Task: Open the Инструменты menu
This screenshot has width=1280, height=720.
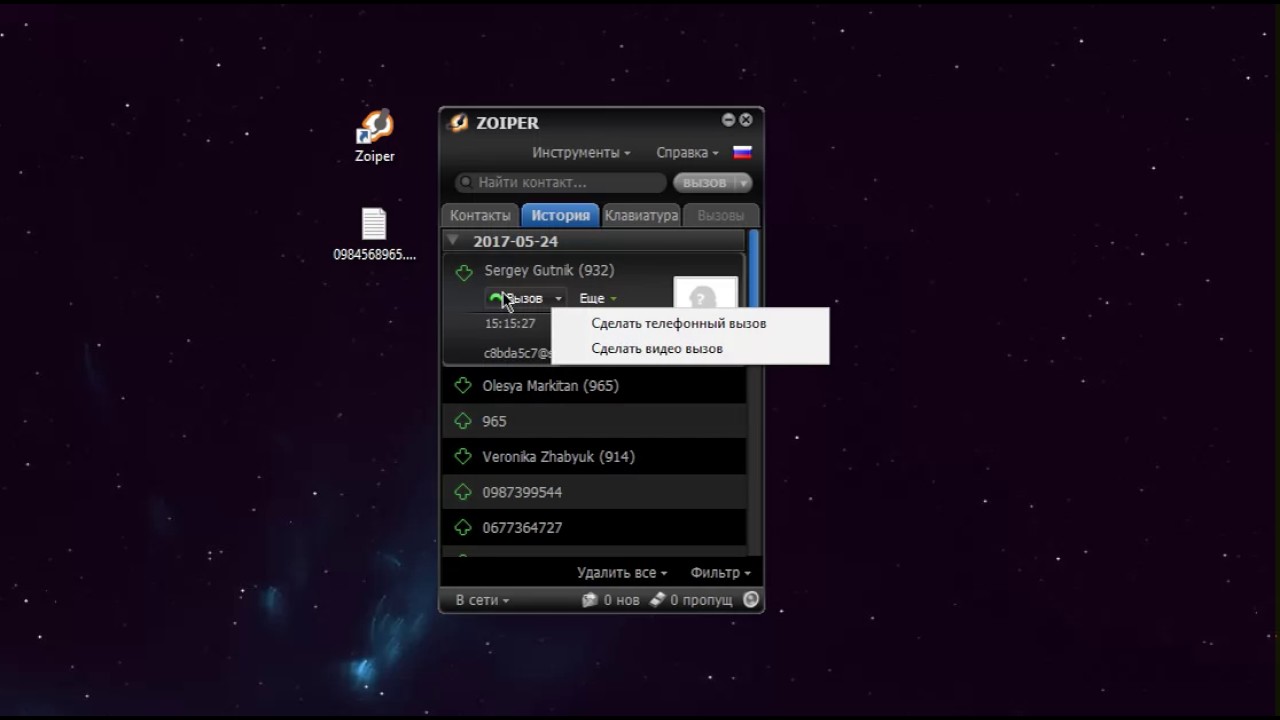Action: click(x=581, y=153)
